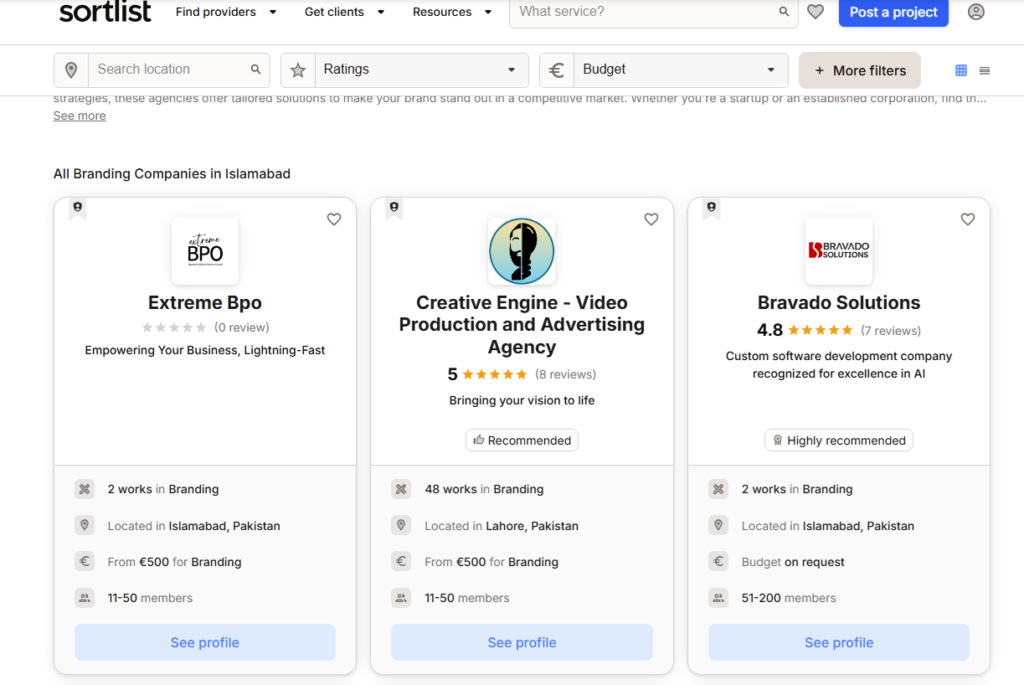Open the Budget dropdown
Viewport: 1024px width, 685px height.
pos(680,70)
